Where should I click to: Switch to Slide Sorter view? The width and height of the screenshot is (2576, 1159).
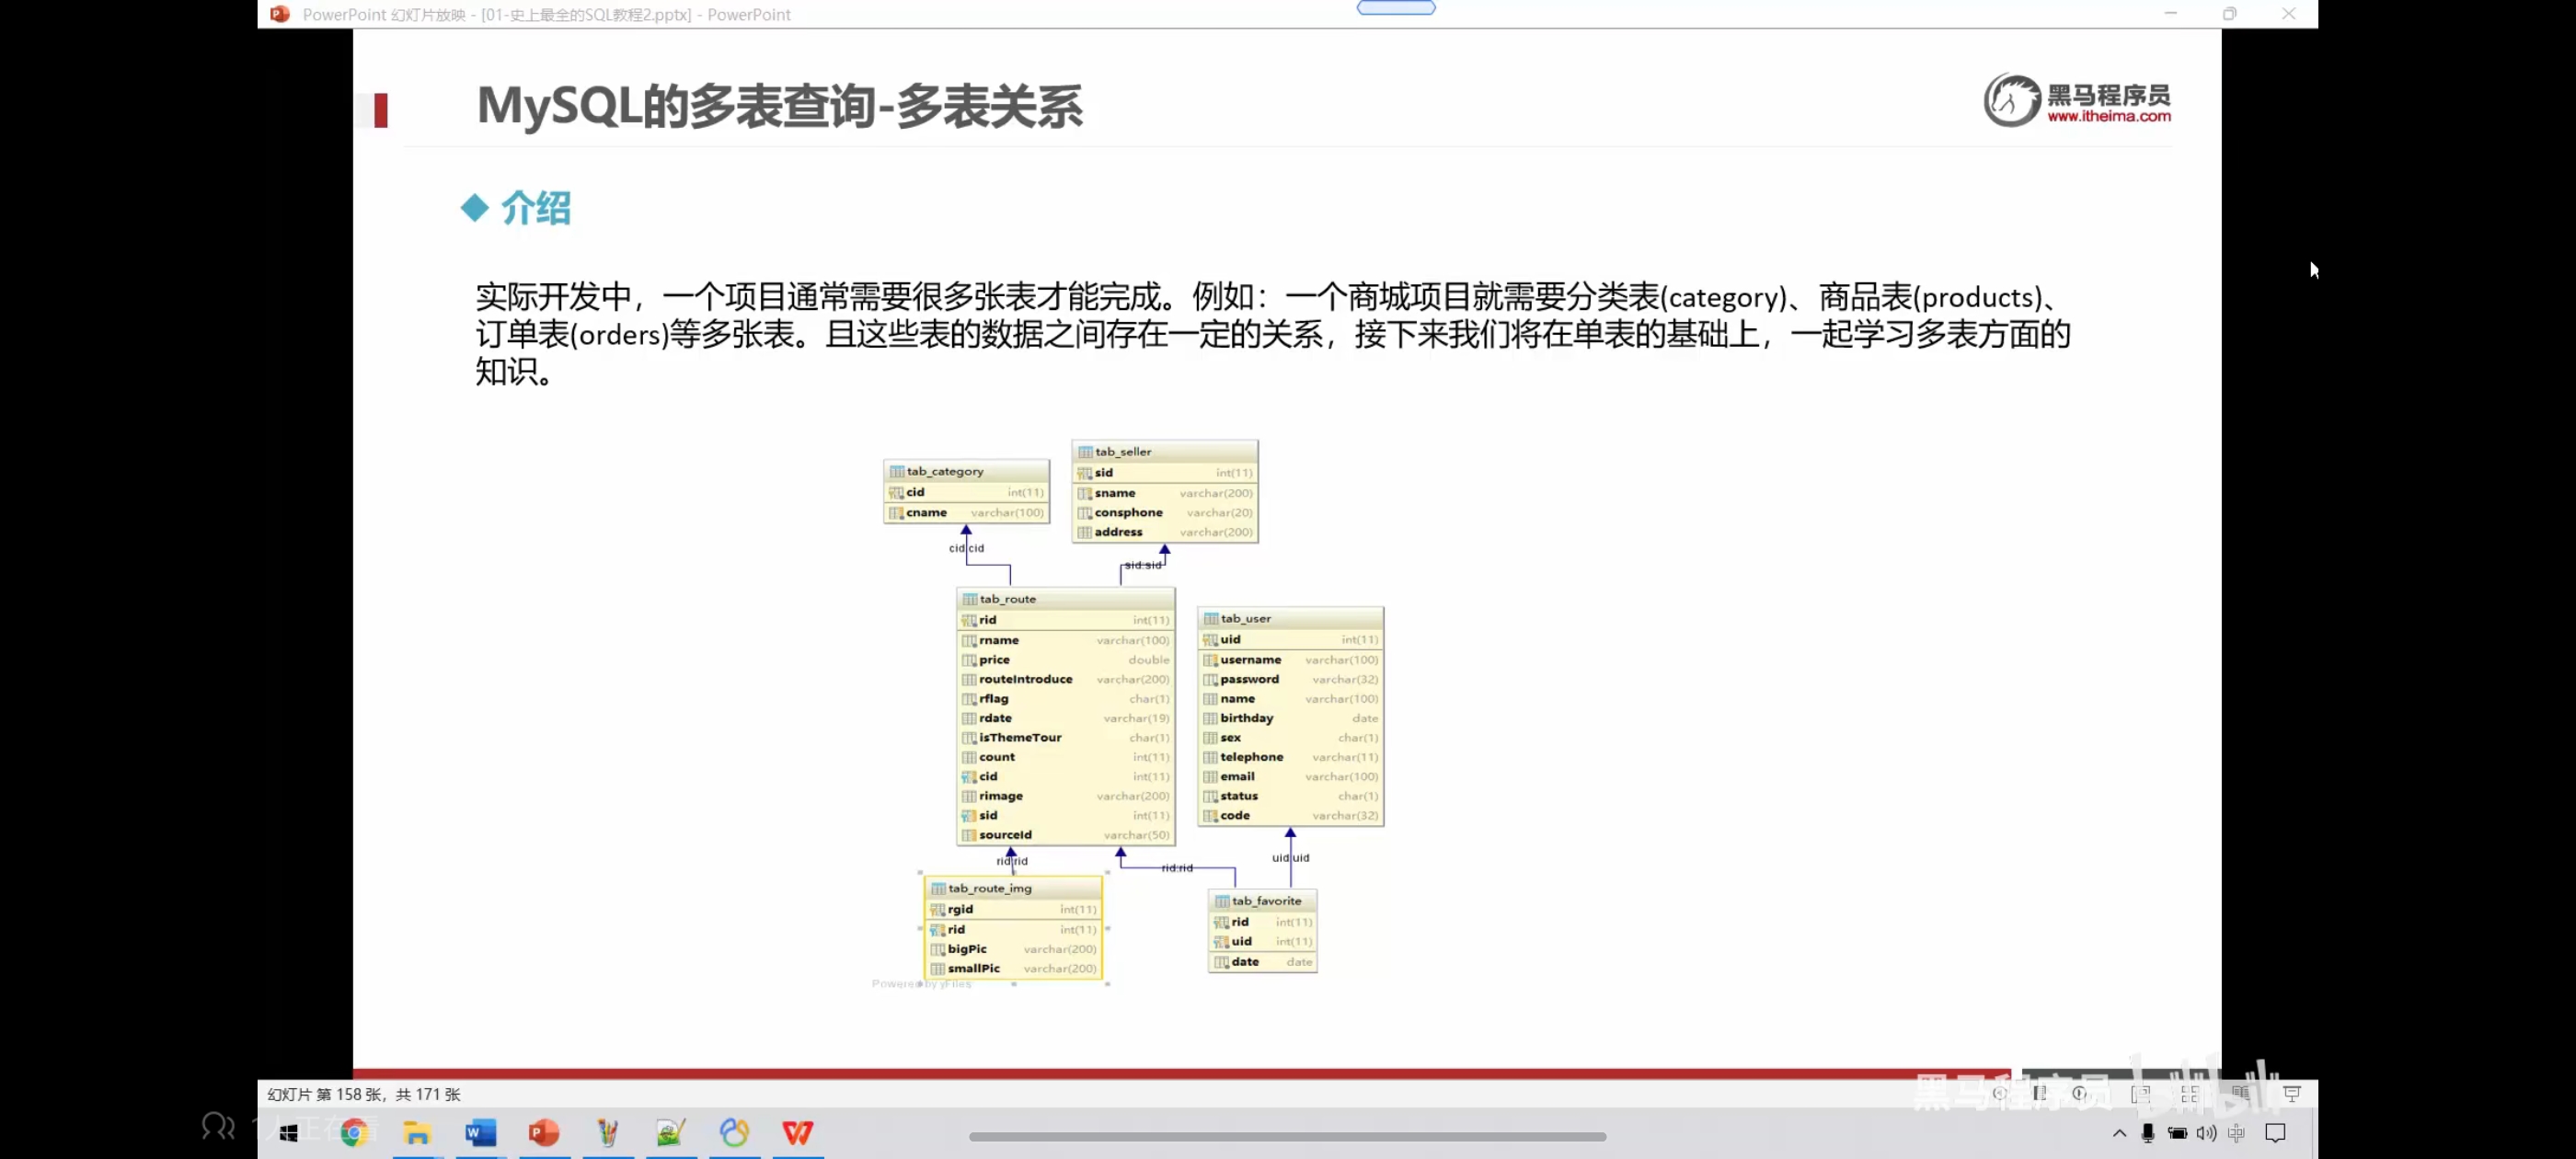pyautogui.click(x=2190, y=1094)
